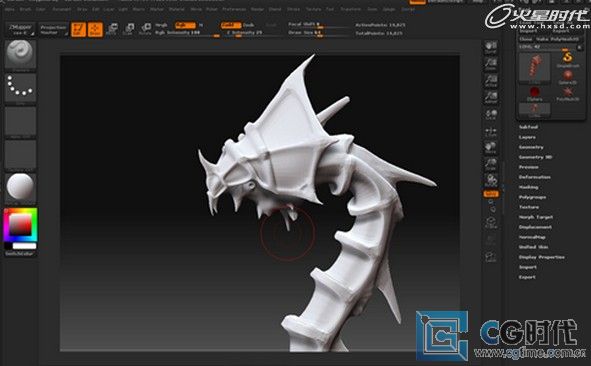Select the PolyMesh3D star tool
This screenshot has height=366, width=591.
click(x=567, y=93)
